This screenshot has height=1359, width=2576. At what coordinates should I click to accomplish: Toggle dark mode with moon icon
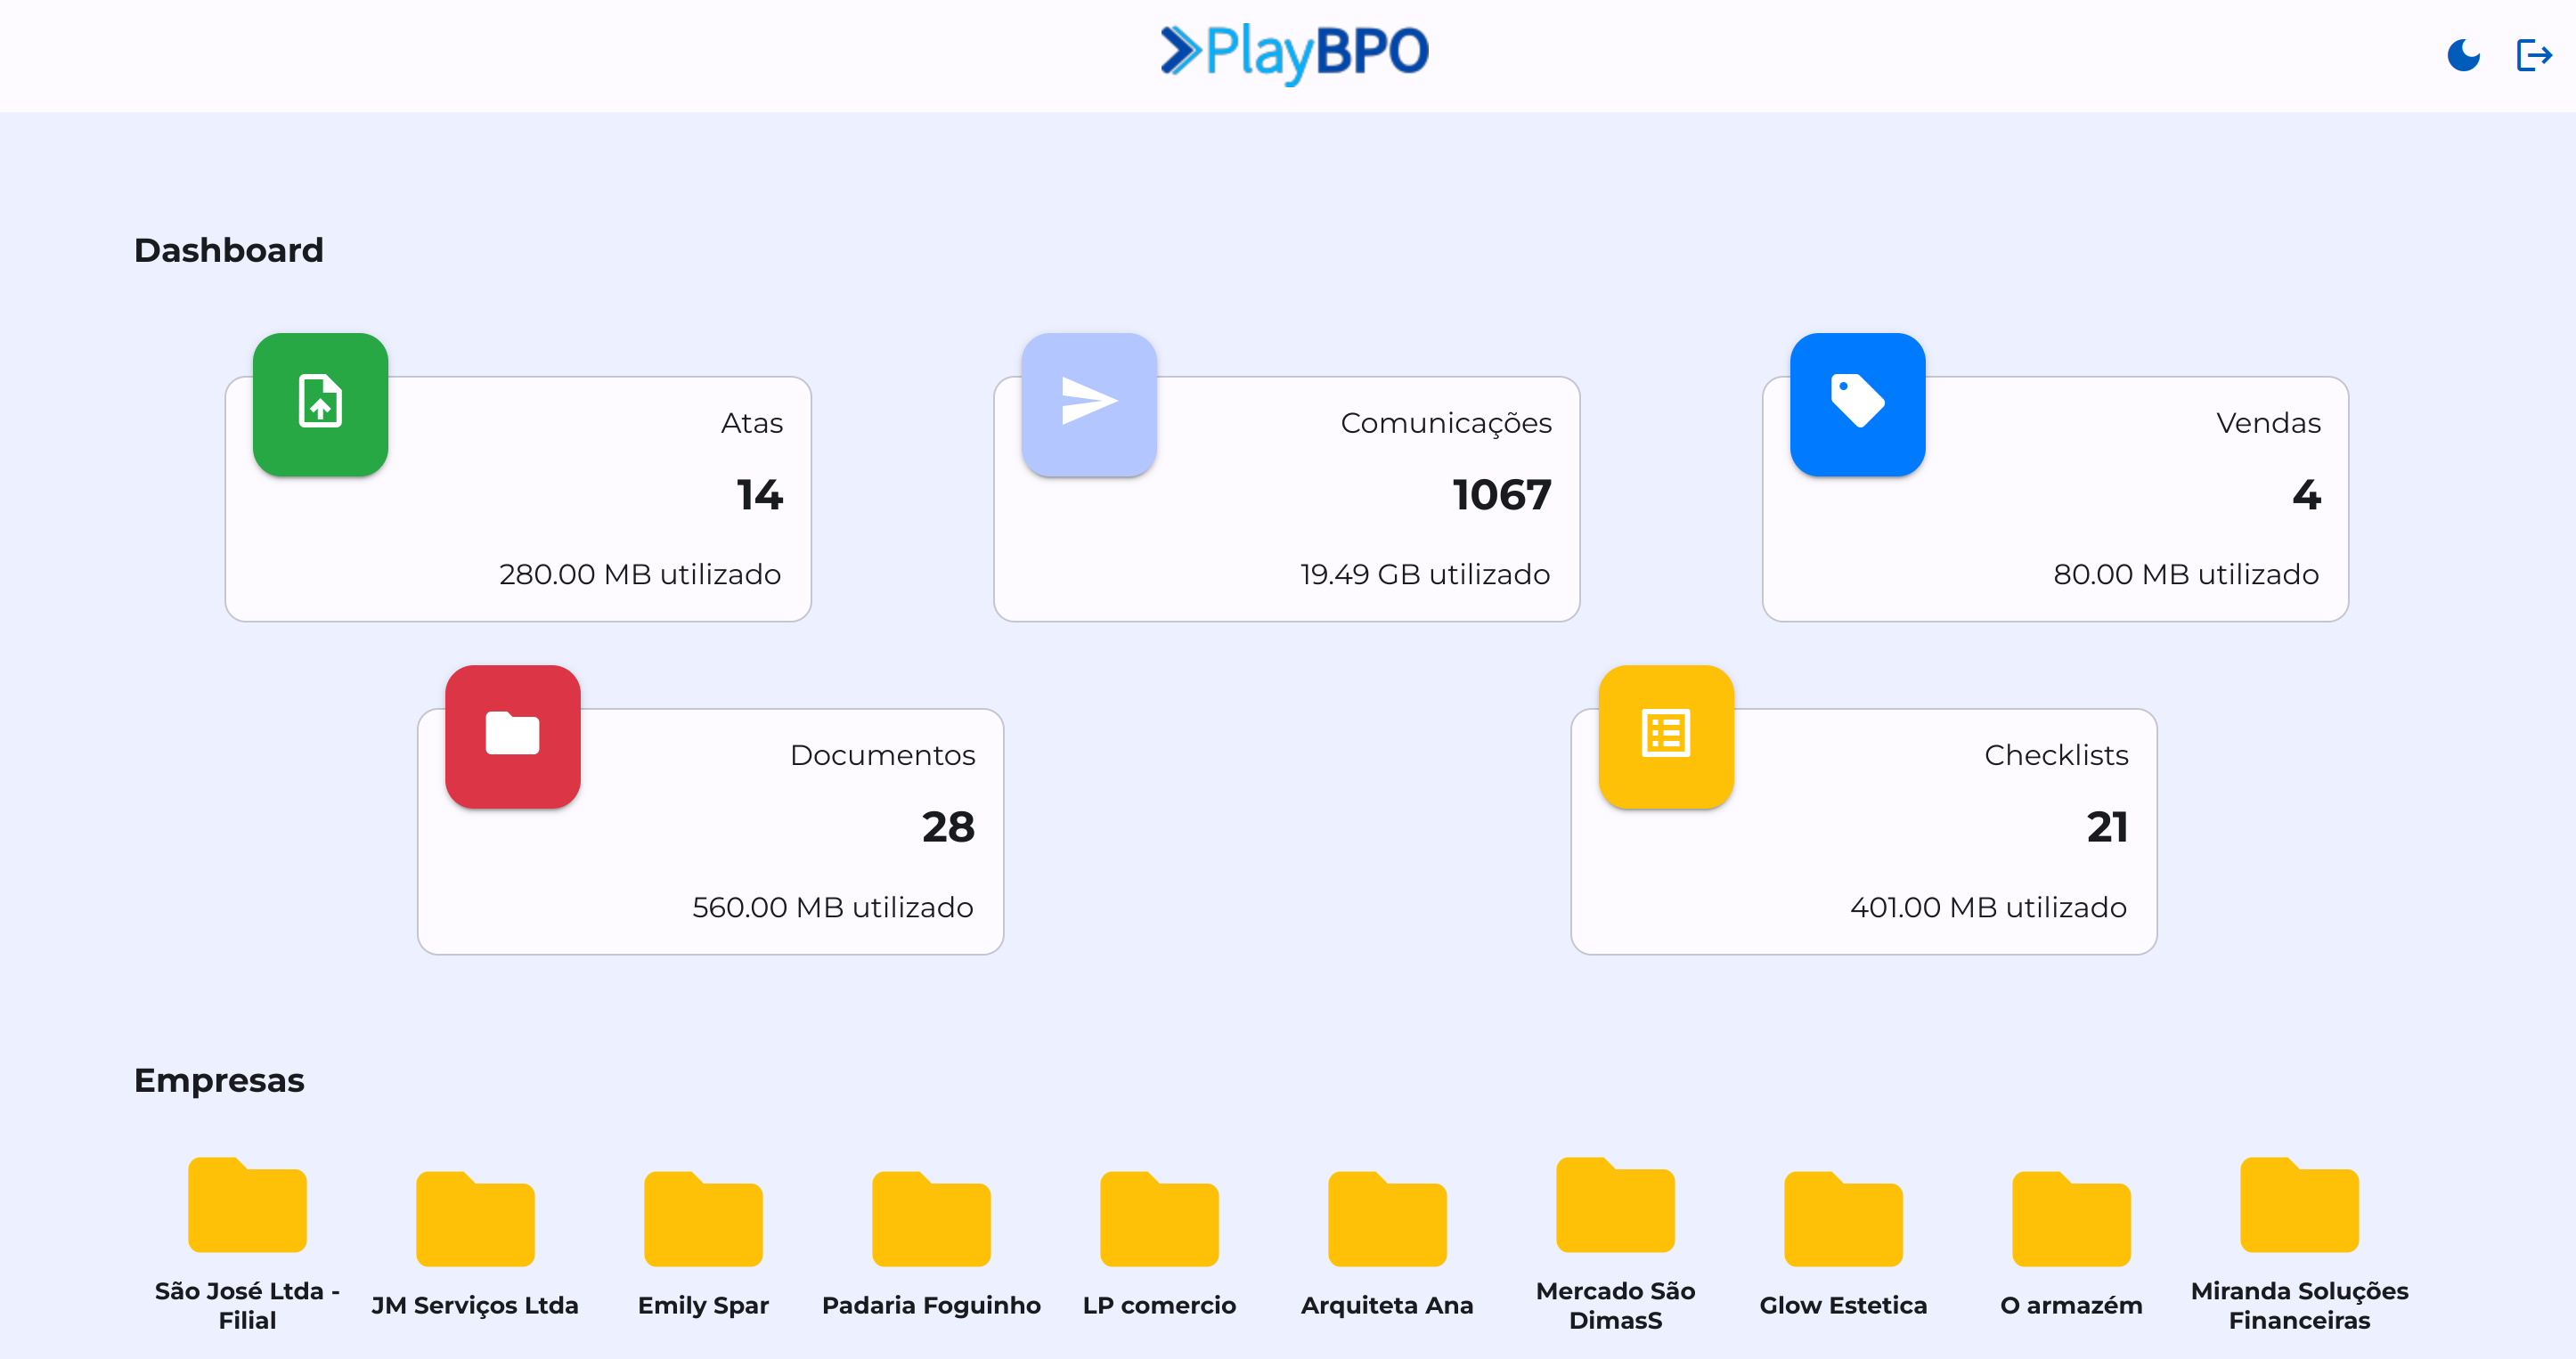[x=2463, y=55]
